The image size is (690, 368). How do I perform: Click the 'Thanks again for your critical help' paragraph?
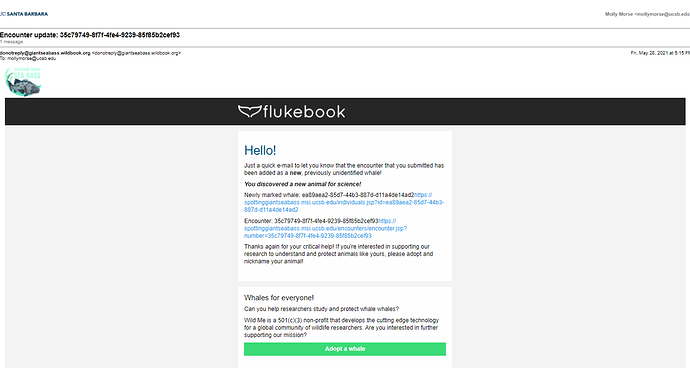coord(338,254)
